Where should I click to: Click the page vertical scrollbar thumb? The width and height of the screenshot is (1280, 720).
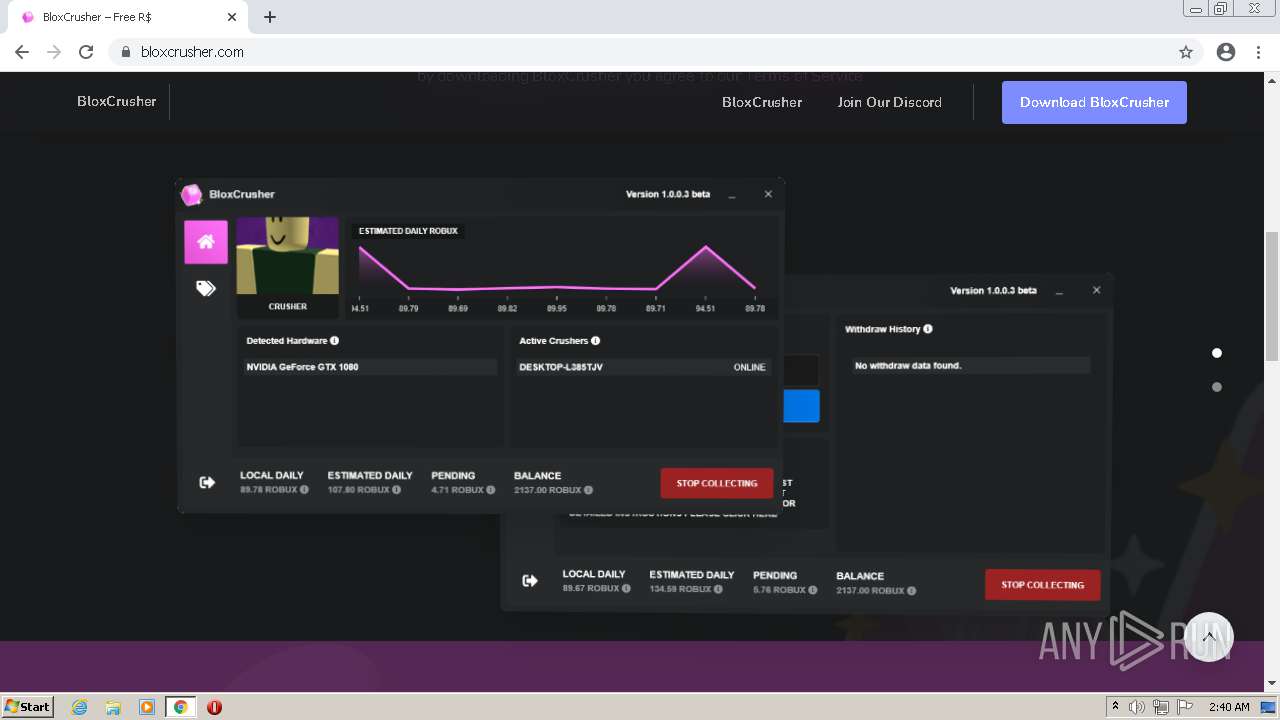(1272, 295)
